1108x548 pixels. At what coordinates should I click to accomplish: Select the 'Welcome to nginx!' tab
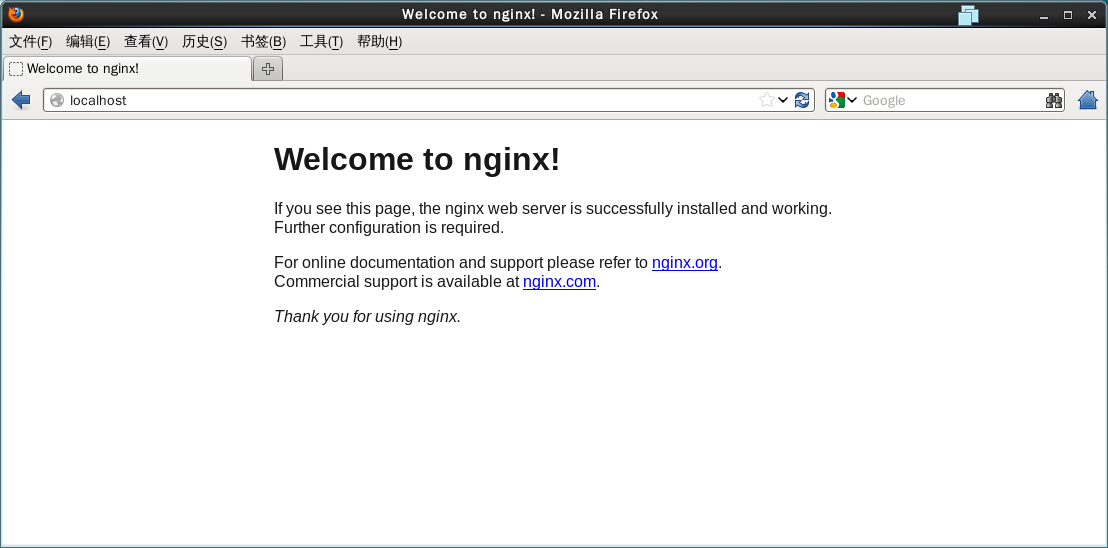(x=127, y=68)
